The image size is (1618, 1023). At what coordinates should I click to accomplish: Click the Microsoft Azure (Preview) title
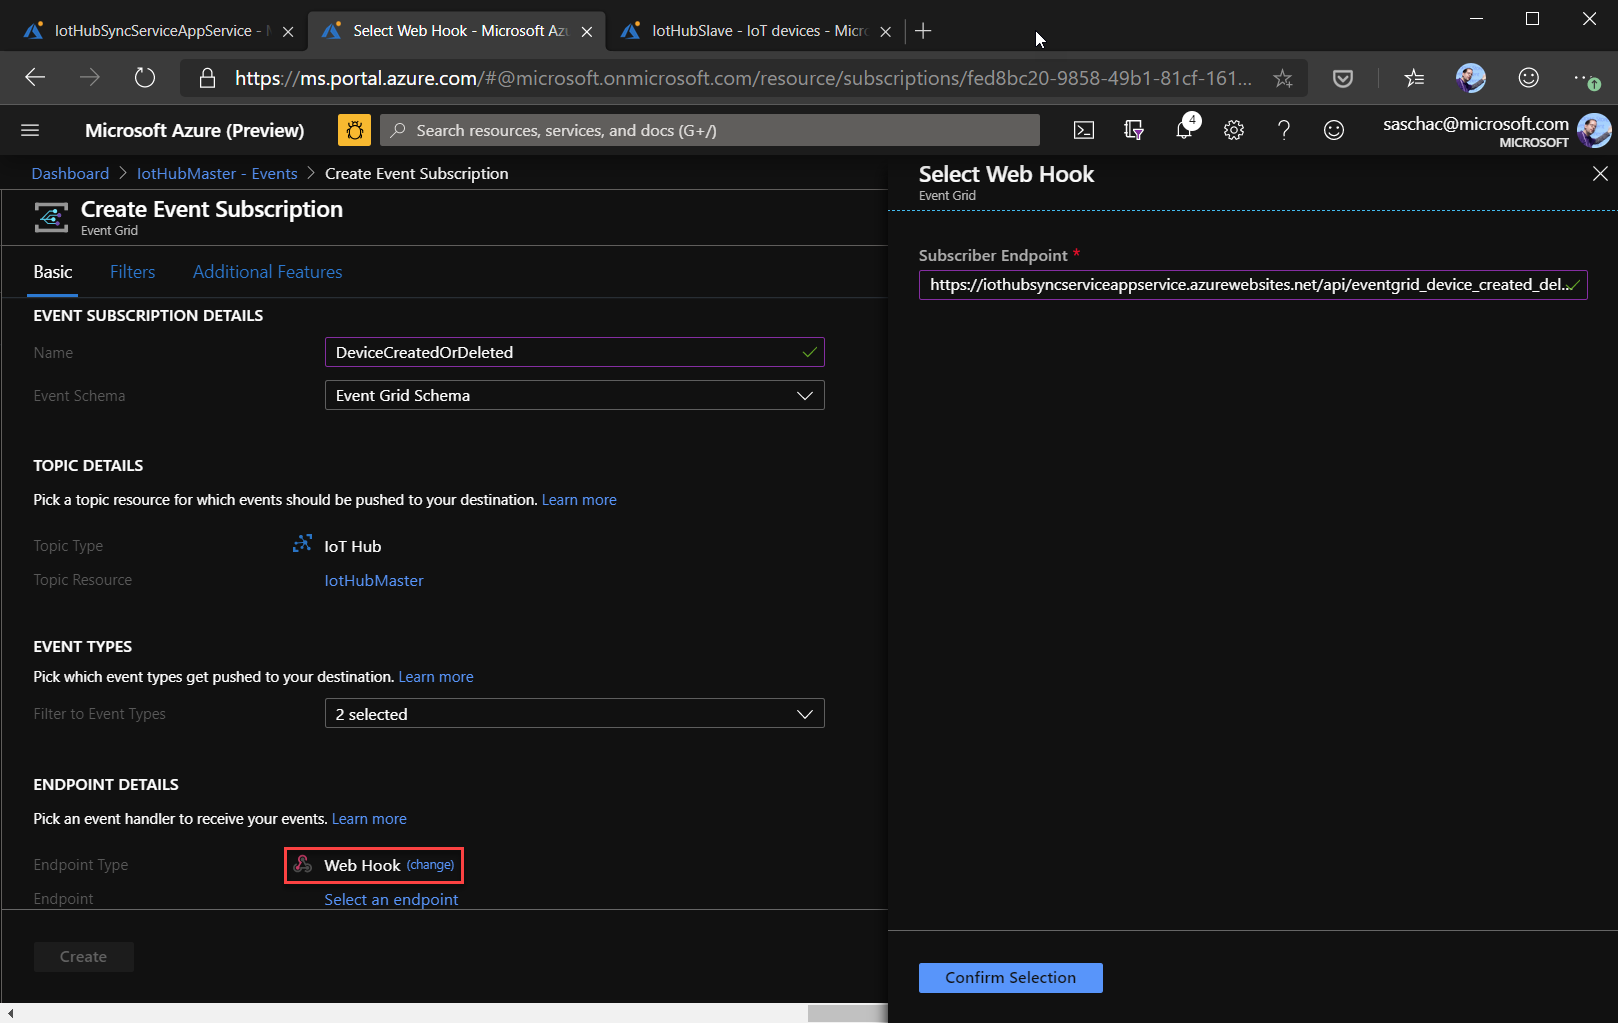195,130
